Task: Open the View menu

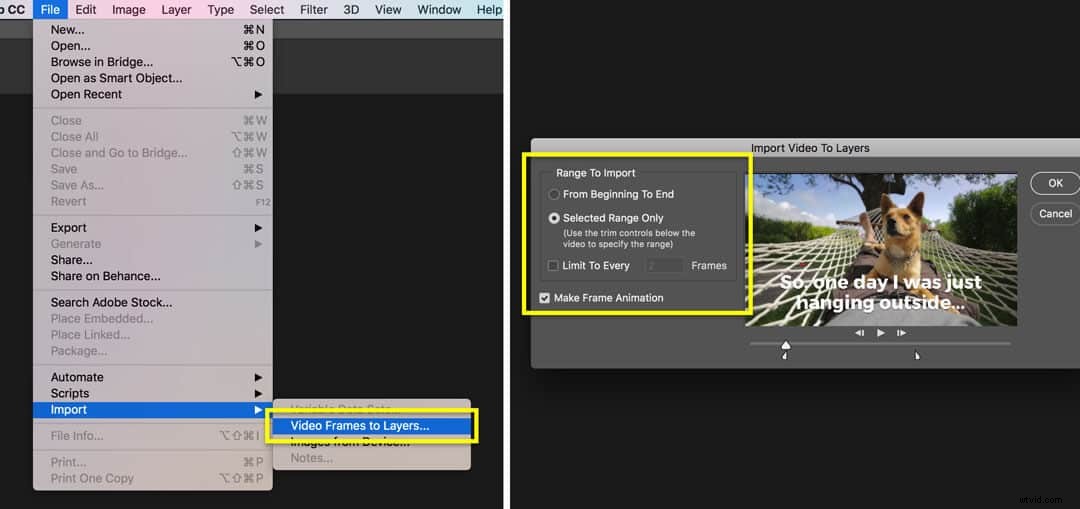Action: coord(388,10)
